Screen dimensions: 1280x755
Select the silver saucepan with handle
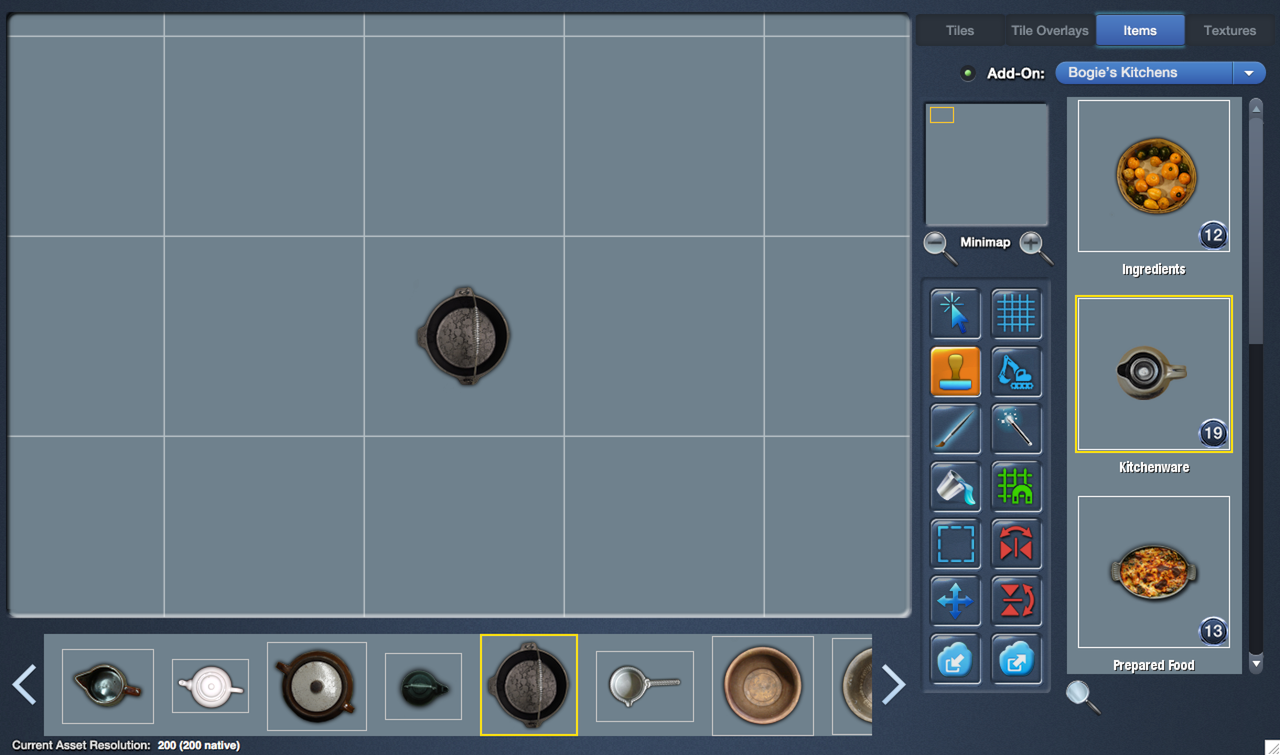coord(645,686)
